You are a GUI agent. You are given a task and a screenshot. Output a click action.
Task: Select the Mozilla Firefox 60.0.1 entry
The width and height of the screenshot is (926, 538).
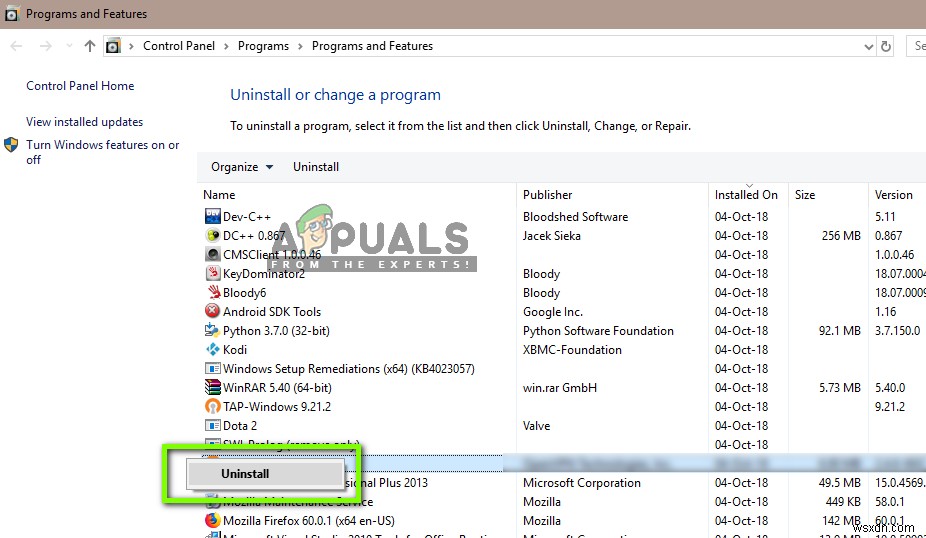[308, 521]
